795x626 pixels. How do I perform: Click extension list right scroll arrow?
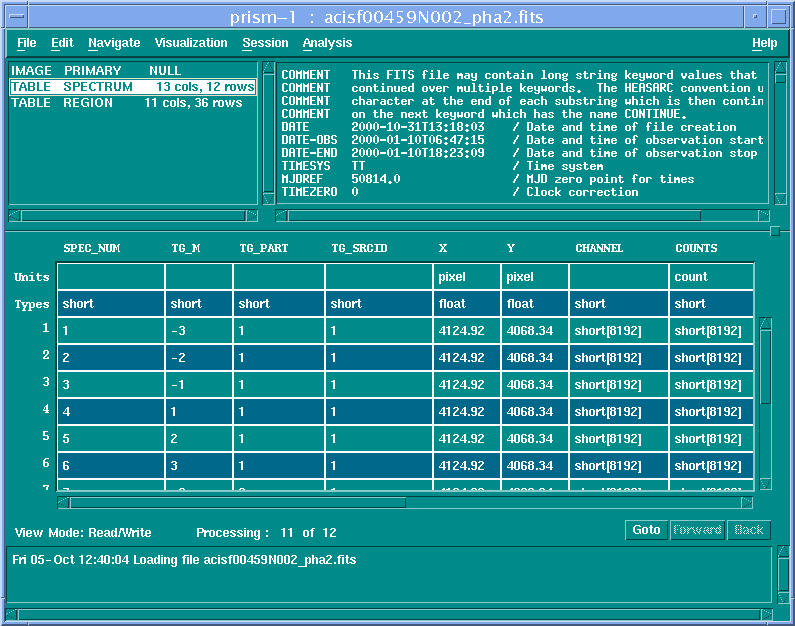[x=252, y=216]
